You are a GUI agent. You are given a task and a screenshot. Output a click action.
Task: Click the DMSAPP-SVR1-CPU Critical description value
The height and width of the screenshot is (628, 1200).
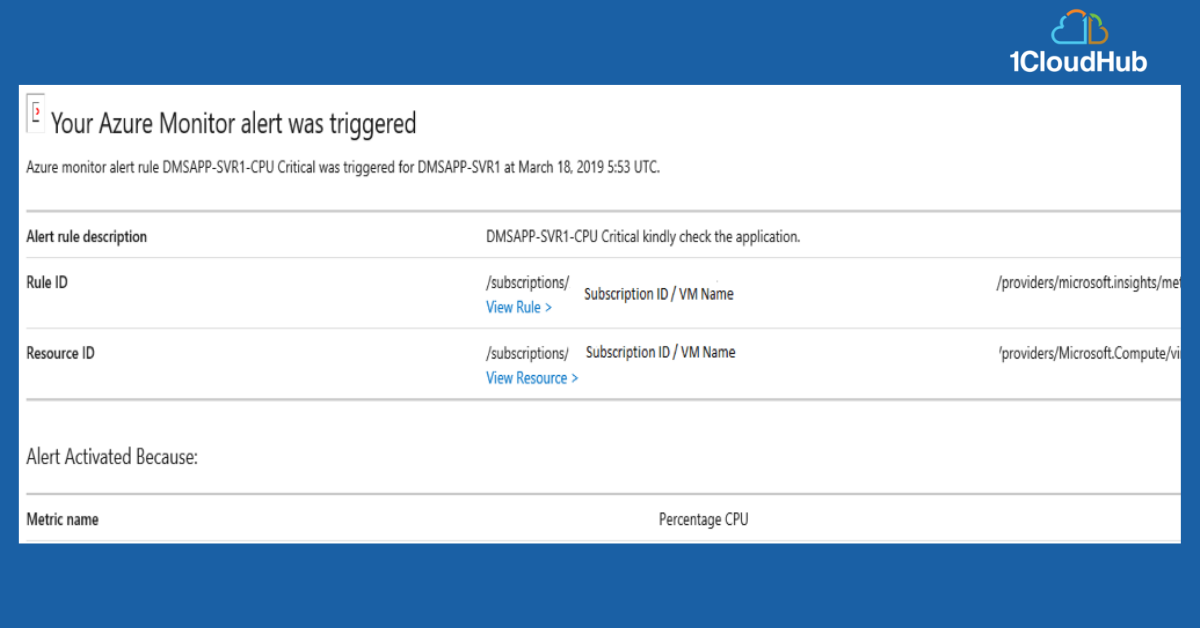[x=643, y=237]
